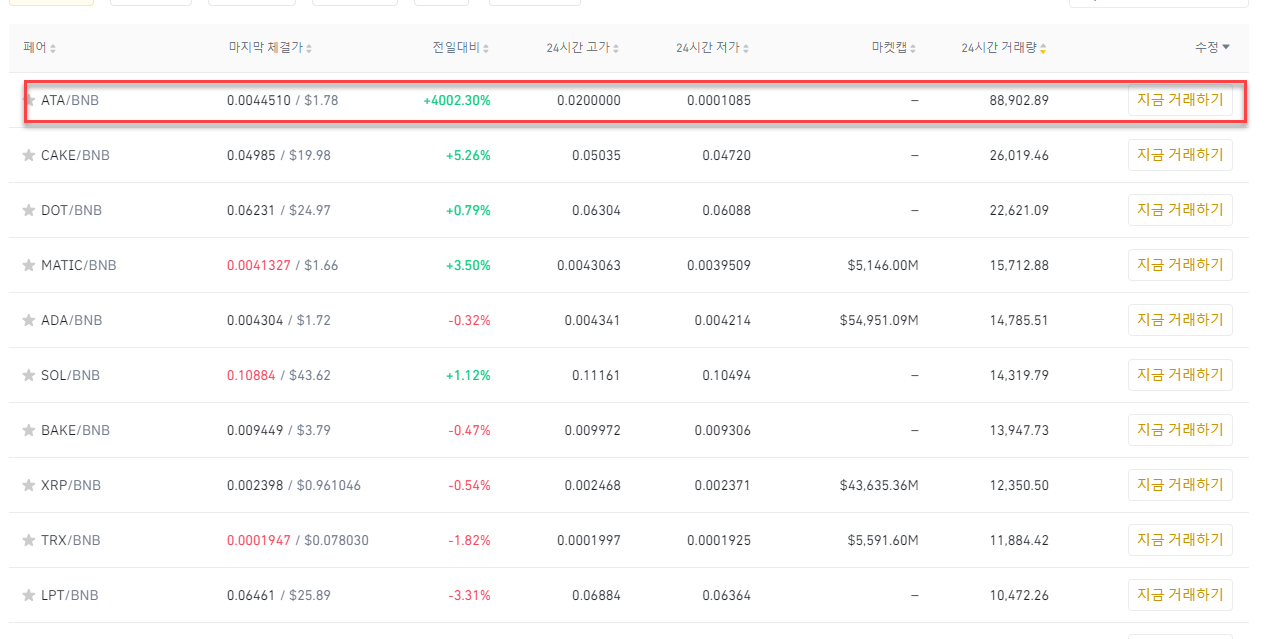Select 지금 거래하기 in BAKE/BNB row
The height and width of the screenshot is (639, 1270).
[x=1180, y=430]
